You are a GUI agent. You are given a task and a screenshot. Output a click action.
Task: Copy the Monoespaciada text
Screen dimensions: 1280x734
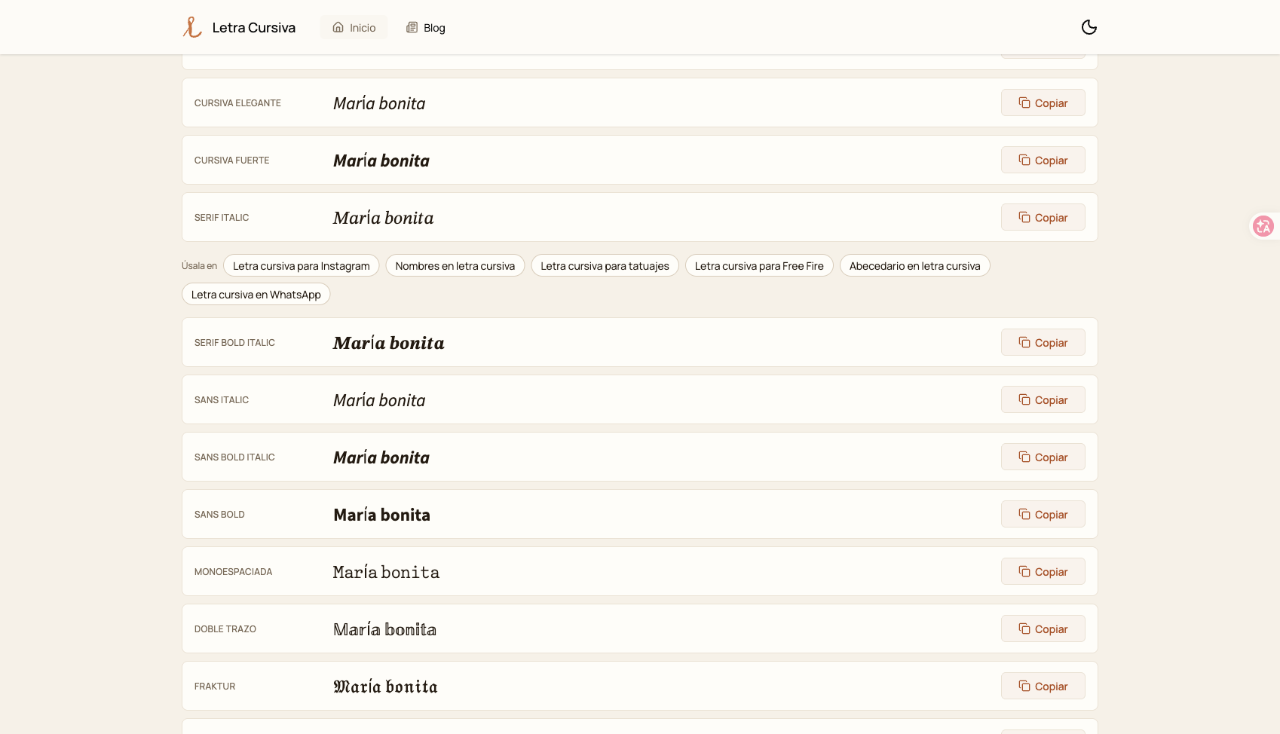pos(1043,571)
